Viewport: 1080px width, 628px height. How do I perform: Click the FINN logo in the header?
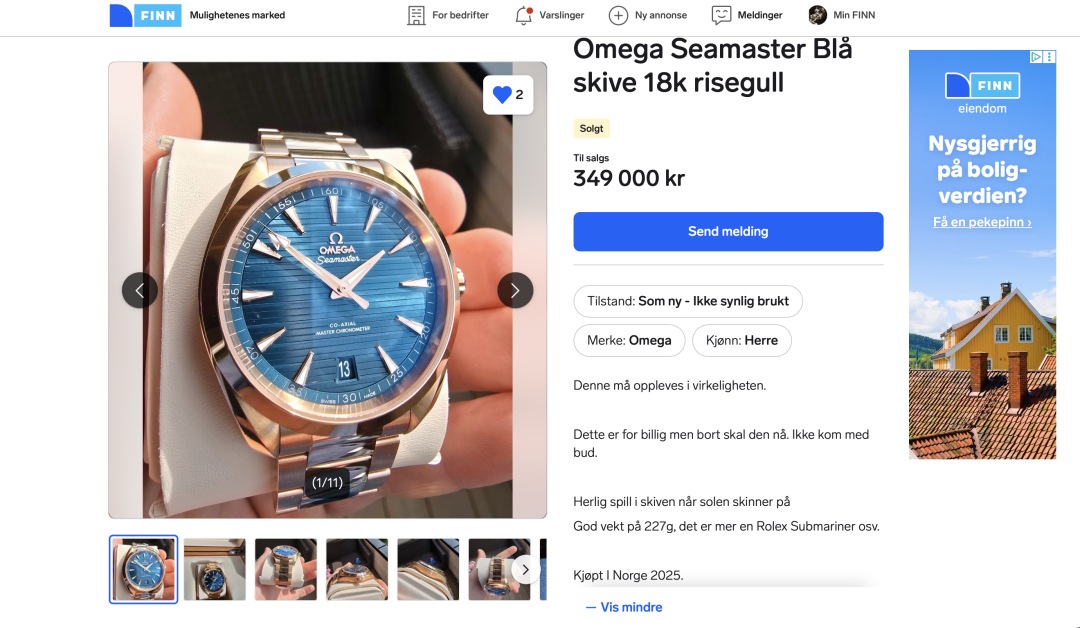coord(145,15)
